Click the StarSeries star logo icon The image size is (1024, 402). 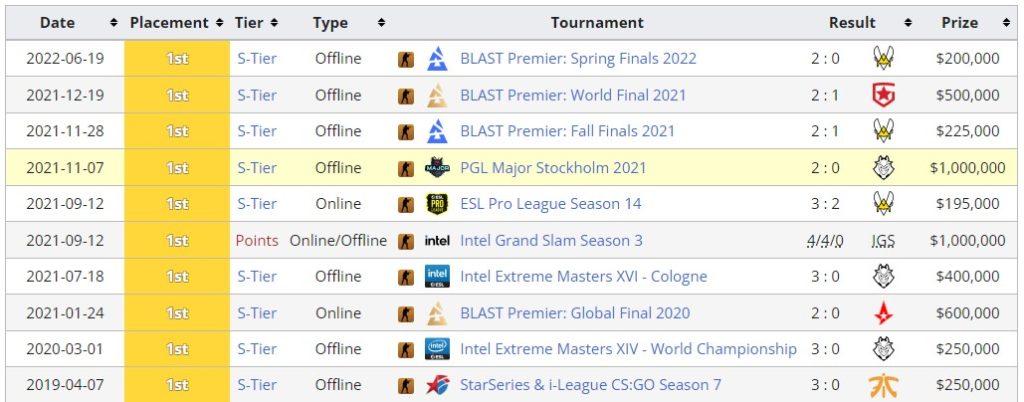click(437, 386)
